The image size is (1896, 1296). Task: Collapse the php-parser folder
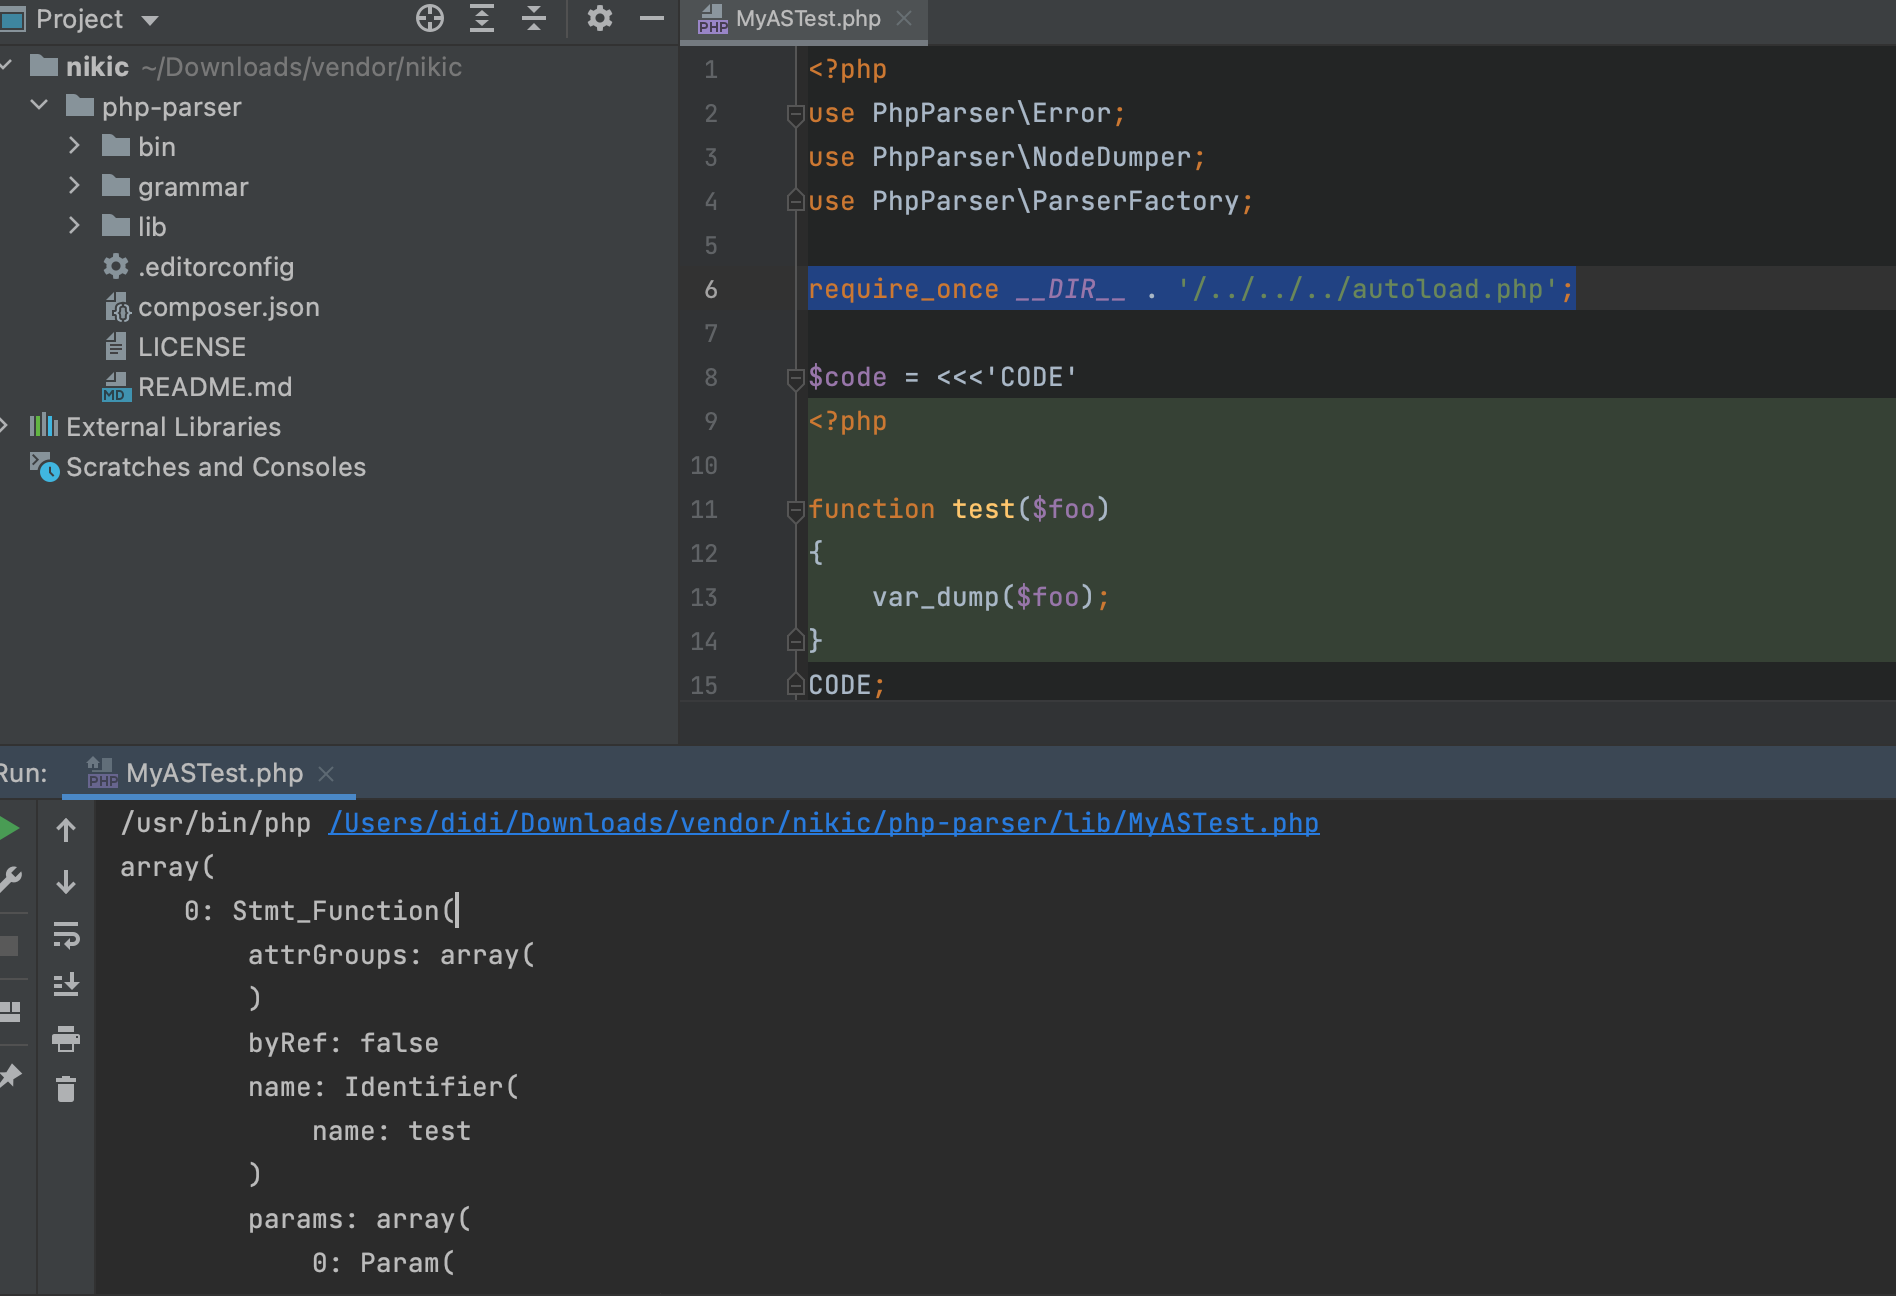pyautogui.click(x=39, y=105)
